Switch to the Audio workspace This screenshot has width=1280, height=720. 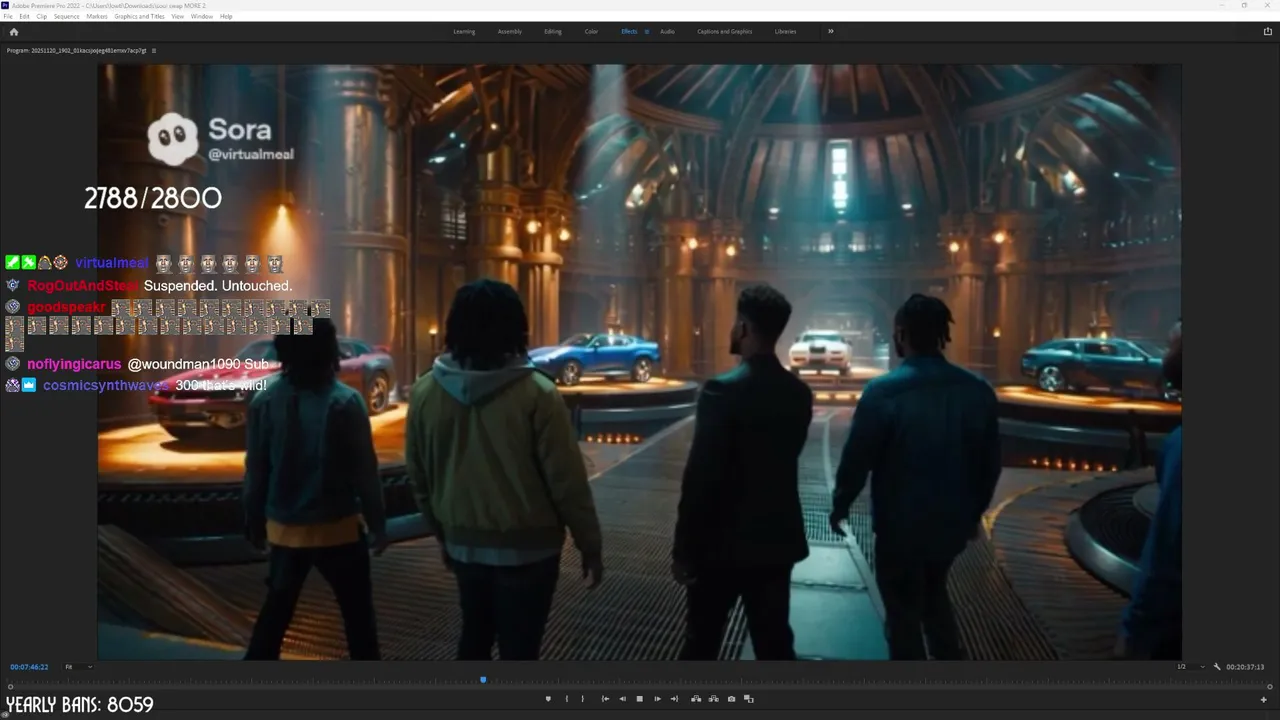pyautogui.click(x=667, y=32)
